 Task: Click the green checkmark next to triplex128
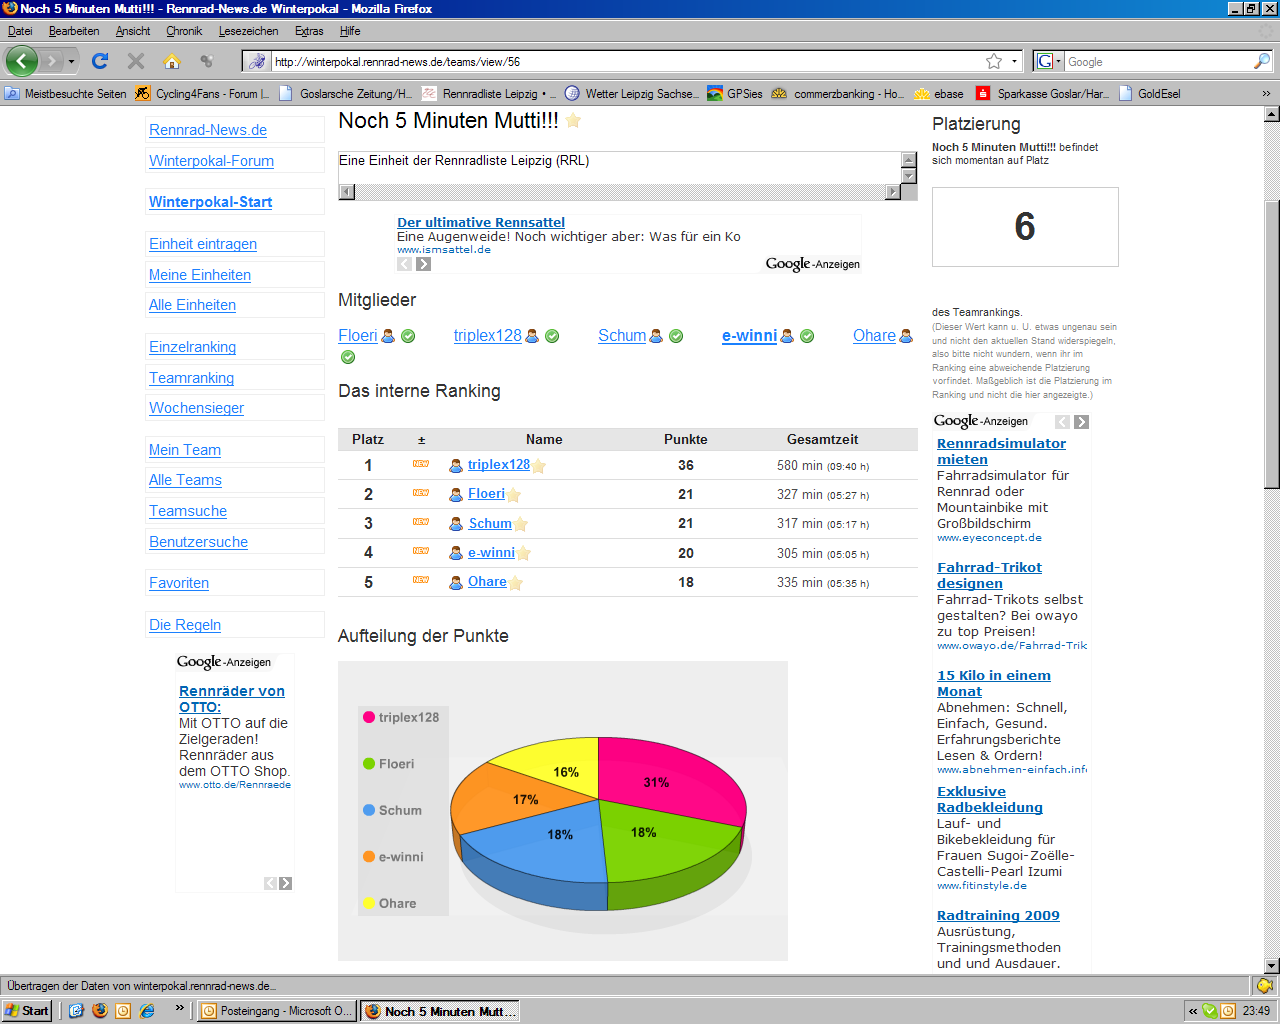coord(552,336)
